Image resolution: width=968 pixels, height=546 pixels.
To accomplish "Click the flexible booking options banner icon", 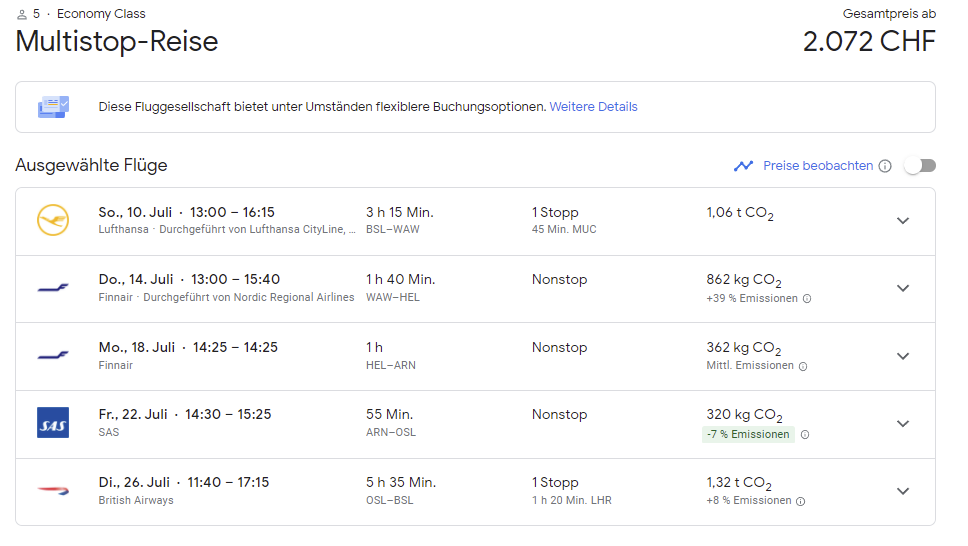I will 53,107.
